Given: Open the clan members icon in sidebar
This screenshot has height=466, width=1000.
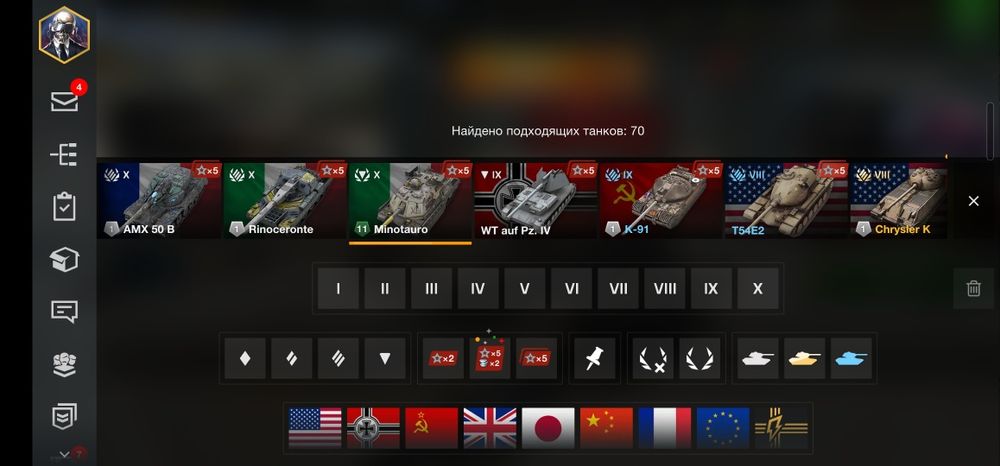Looking at the screenshot, I should pos(64,364).
